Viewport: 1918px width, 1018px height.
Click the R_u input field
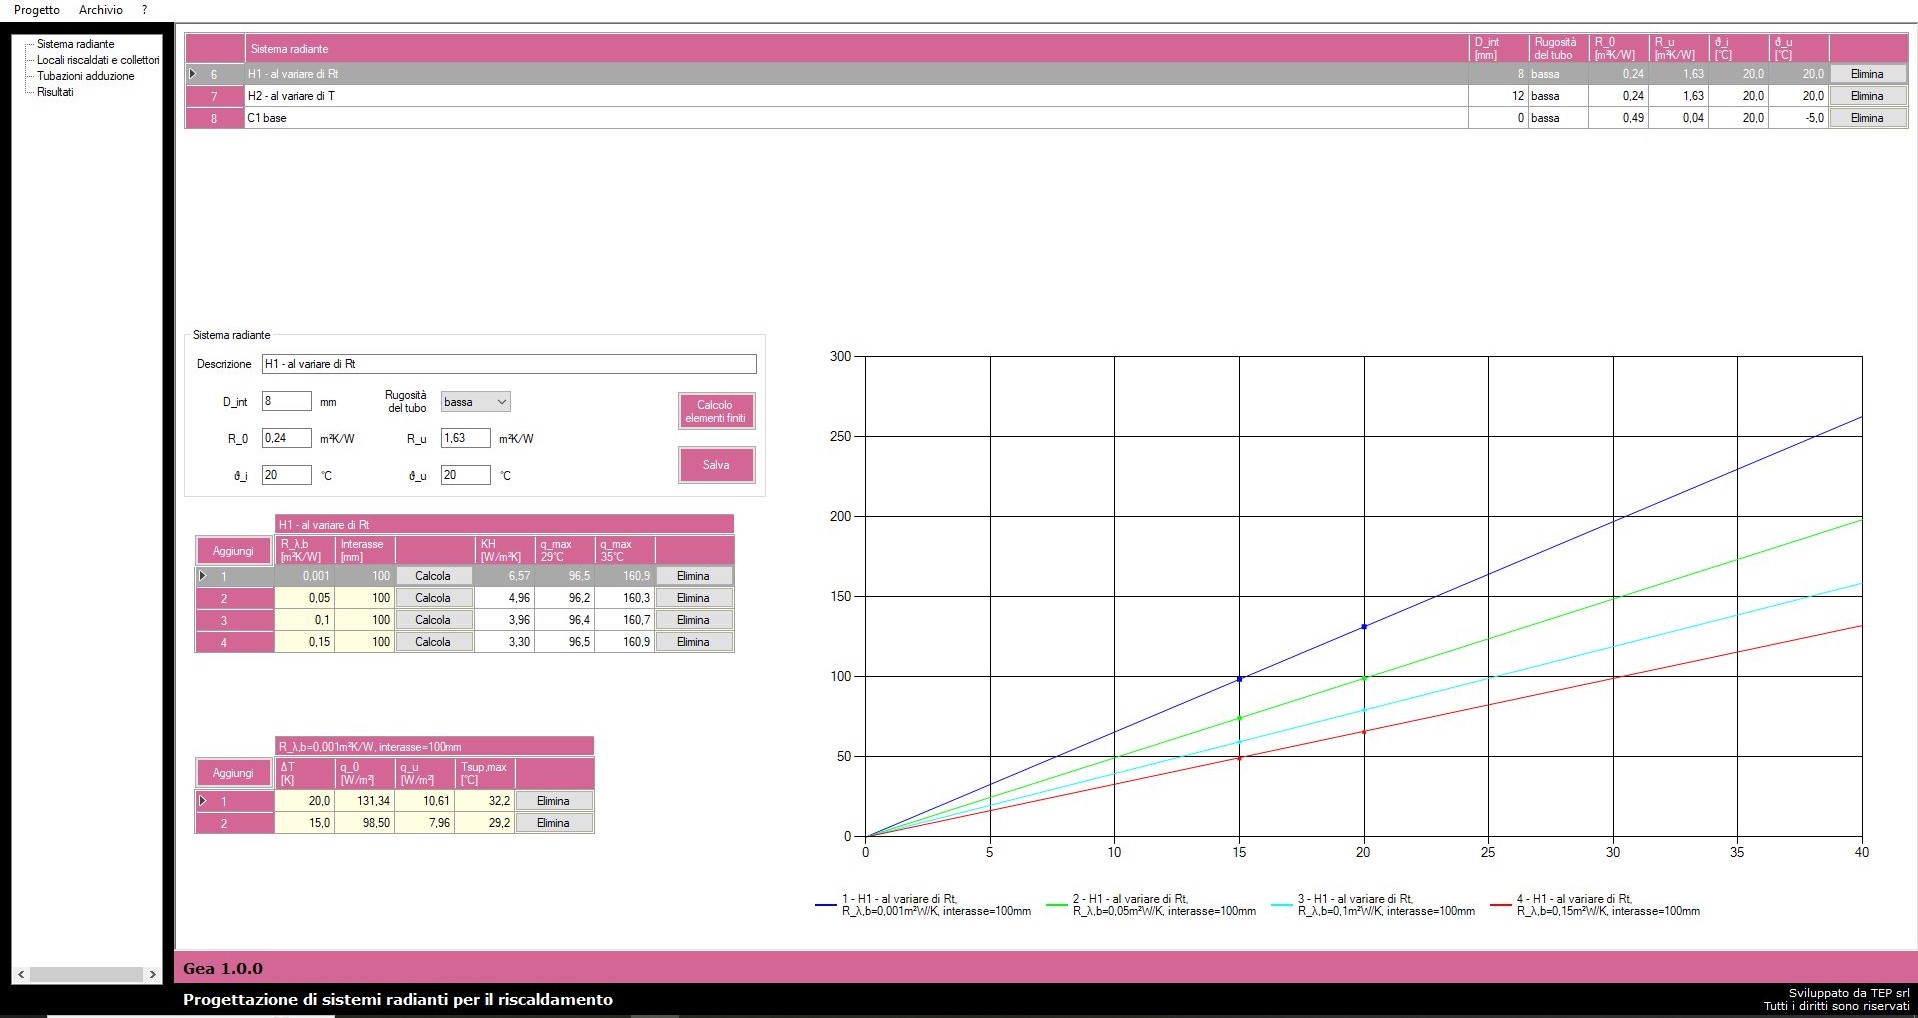tap(466, 438)
